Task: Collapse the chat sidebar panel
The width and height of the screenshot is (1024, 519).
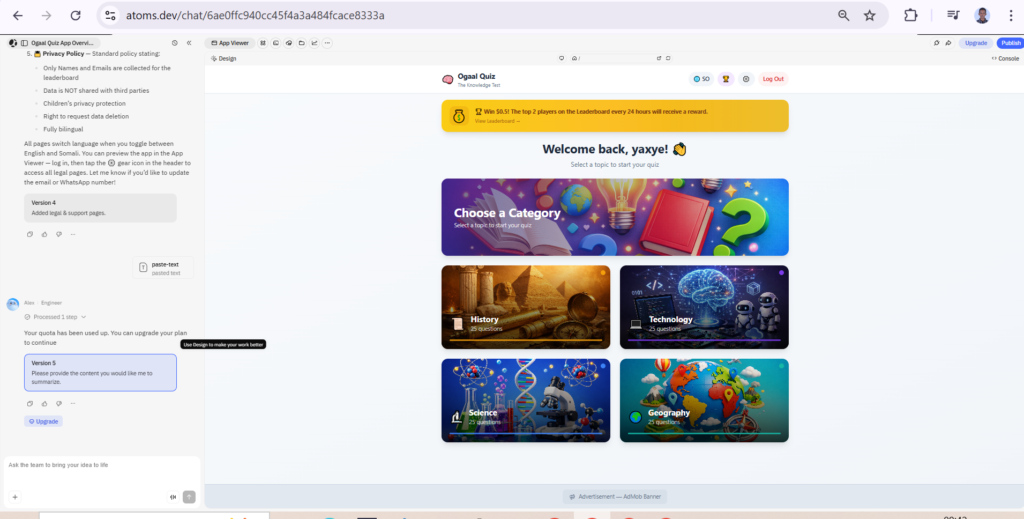Action: [x=190, y=43]
